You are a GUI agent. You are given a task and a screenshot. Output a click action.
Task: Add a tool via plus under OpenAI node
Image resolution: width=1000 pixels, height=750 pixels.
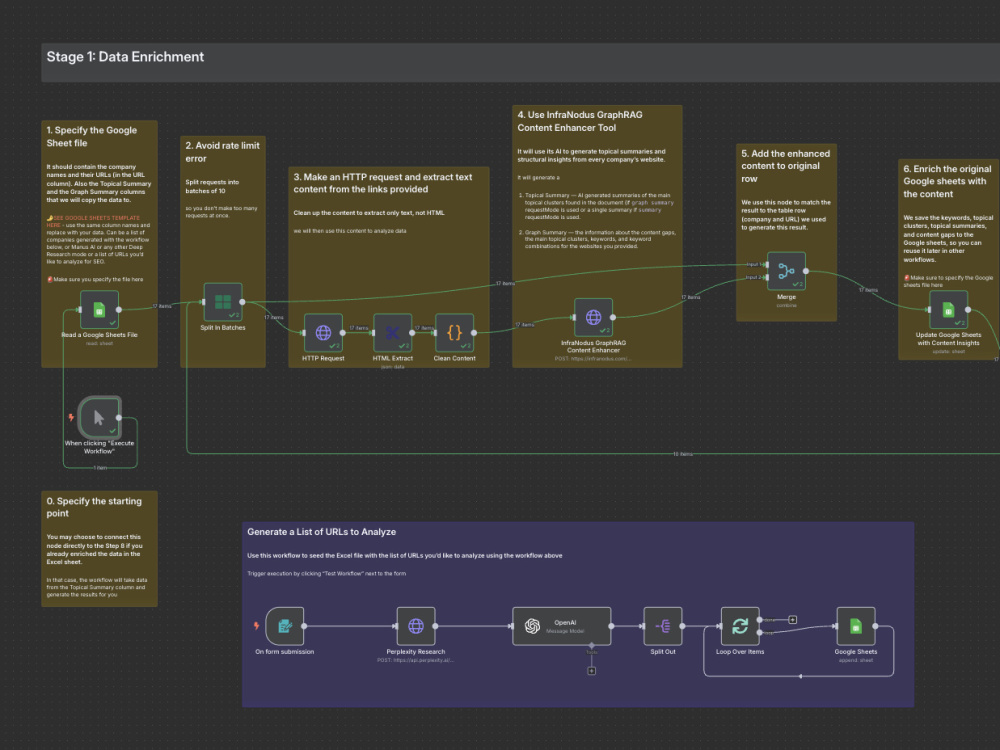coord(592,671)
